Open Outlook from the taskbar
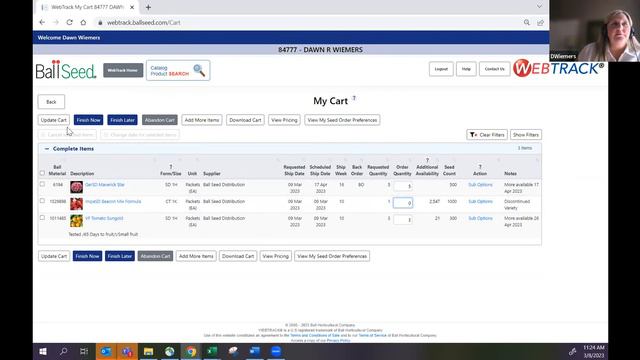The width and height of the screenshot is (640, 360). (106, 351)
